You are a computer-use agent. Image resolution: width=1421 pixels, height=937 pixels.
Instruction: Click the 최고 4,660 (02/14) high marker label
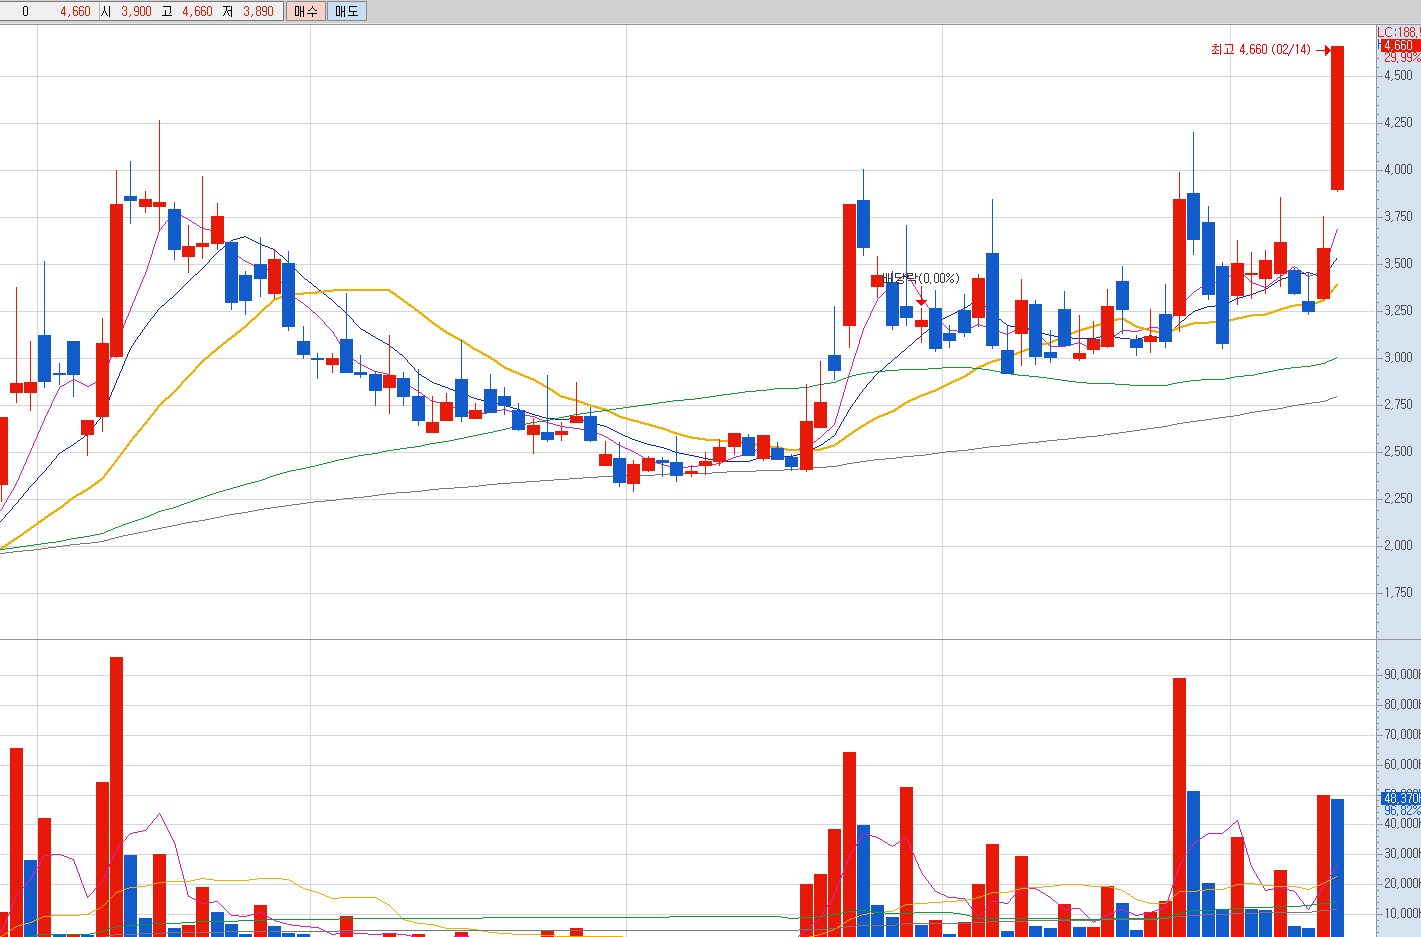point(1260,49)
